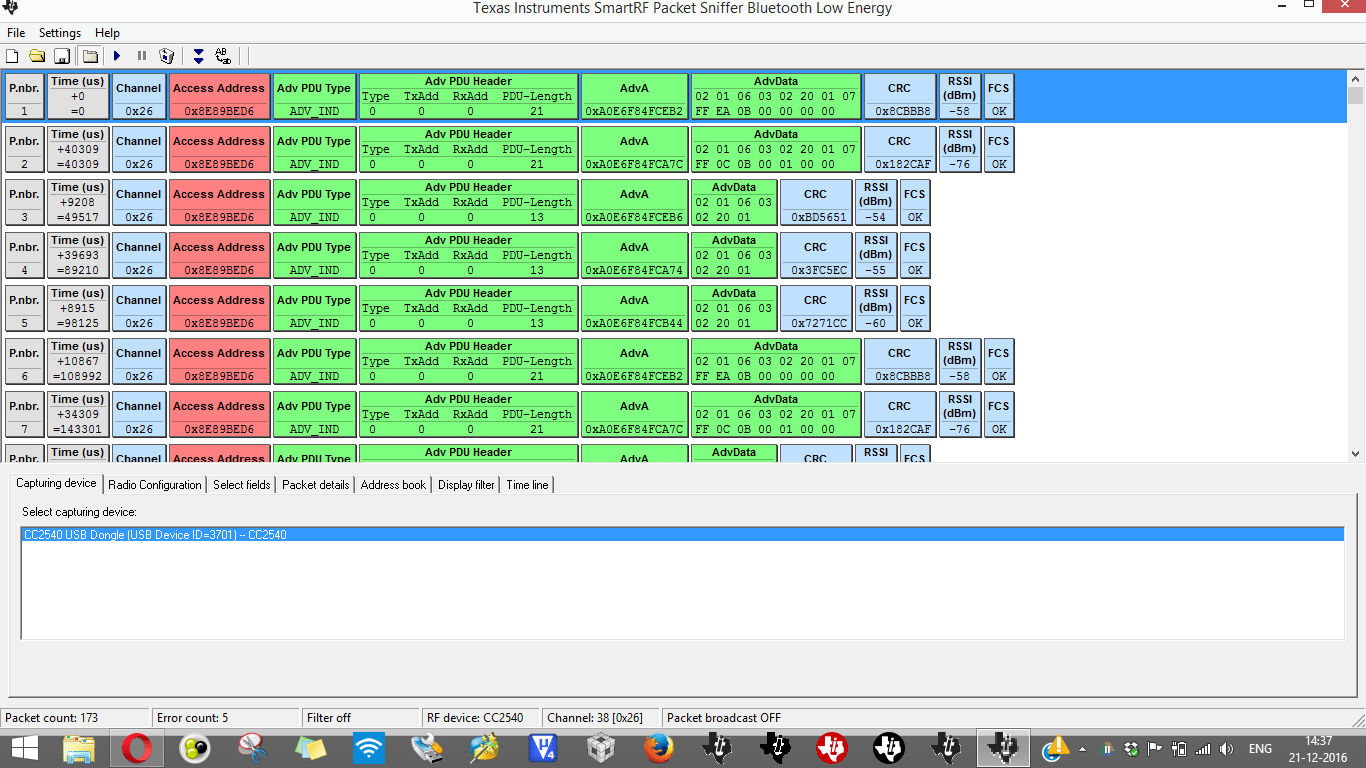Click RSSI value -54
1366x768 pixels.
click(876, 217)
